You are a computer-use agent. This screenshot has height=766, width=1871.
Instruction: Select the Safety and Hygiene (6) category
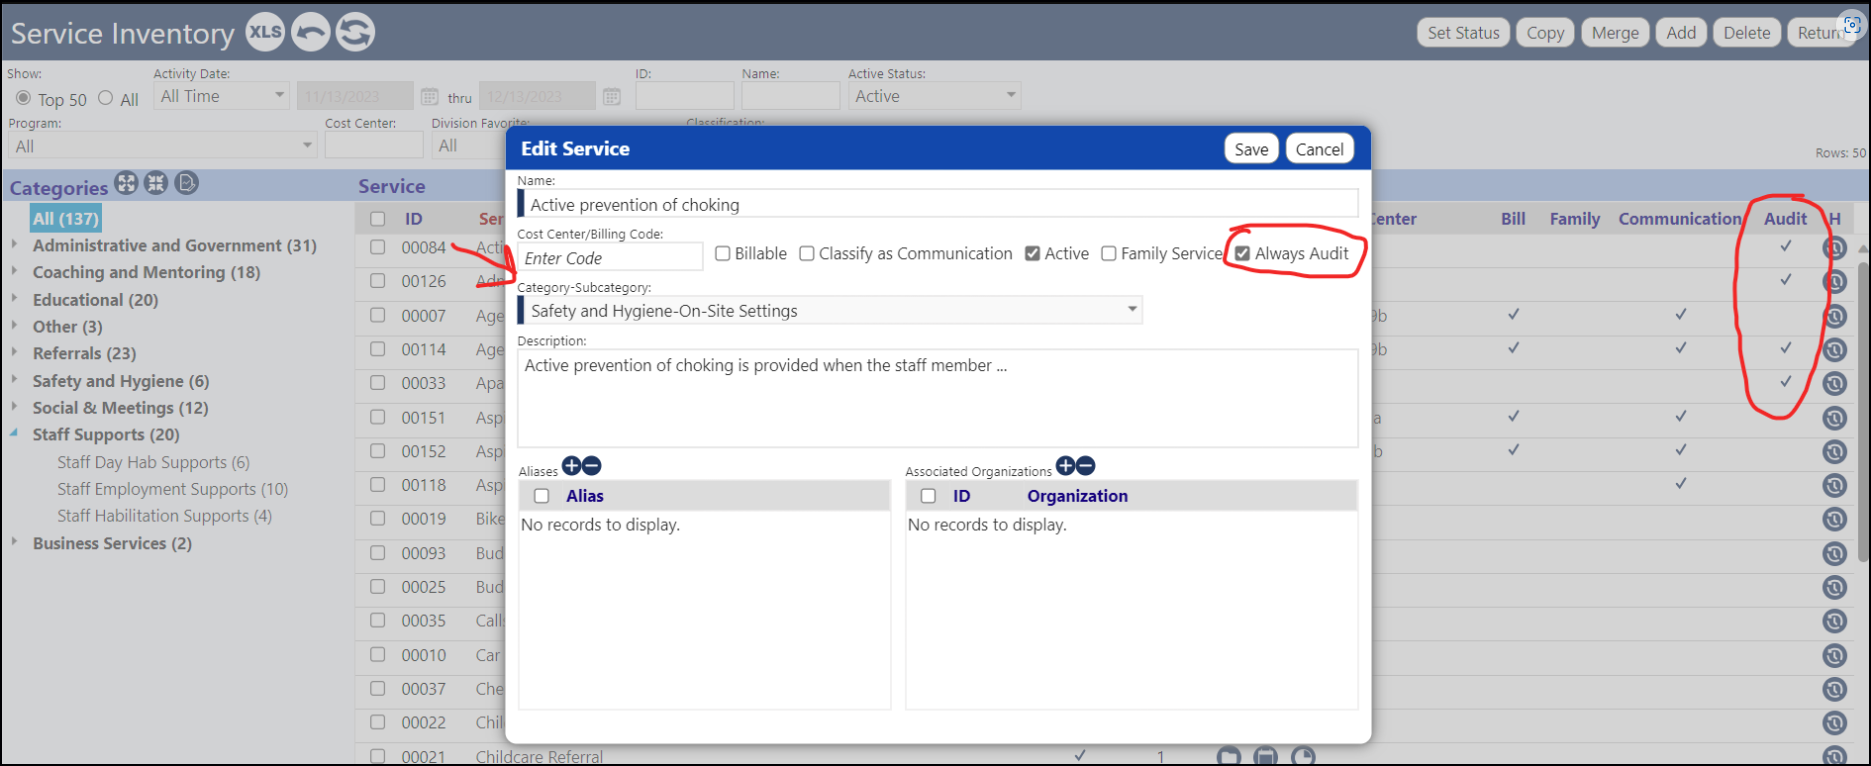click(121, 381)
